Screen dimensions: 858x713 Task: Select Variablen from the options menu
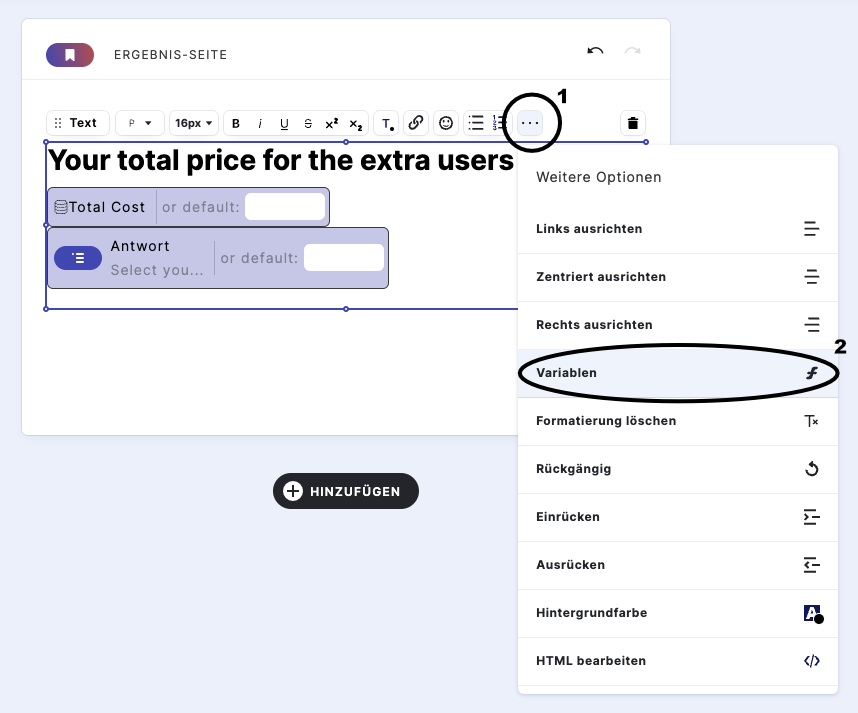678,372
